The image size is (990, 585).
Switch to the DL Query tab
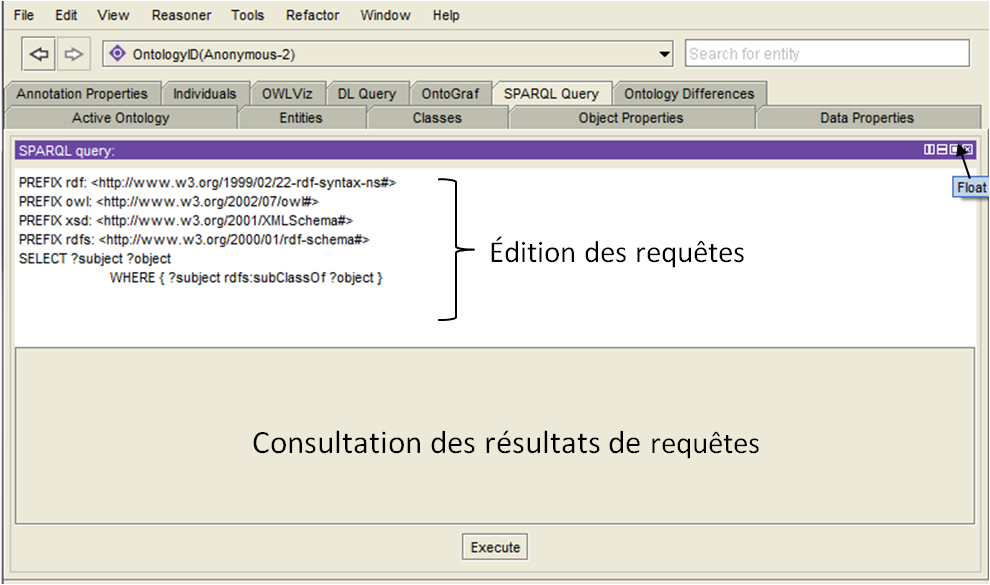tap(366, 94)
